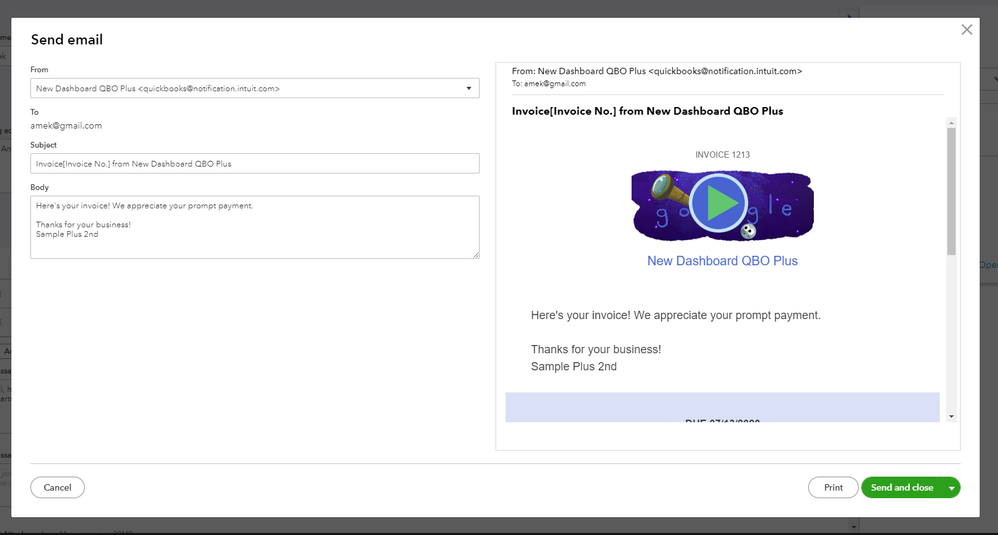
Task: Click the preview scrollbar down arrow
Action: click(951, 417)
